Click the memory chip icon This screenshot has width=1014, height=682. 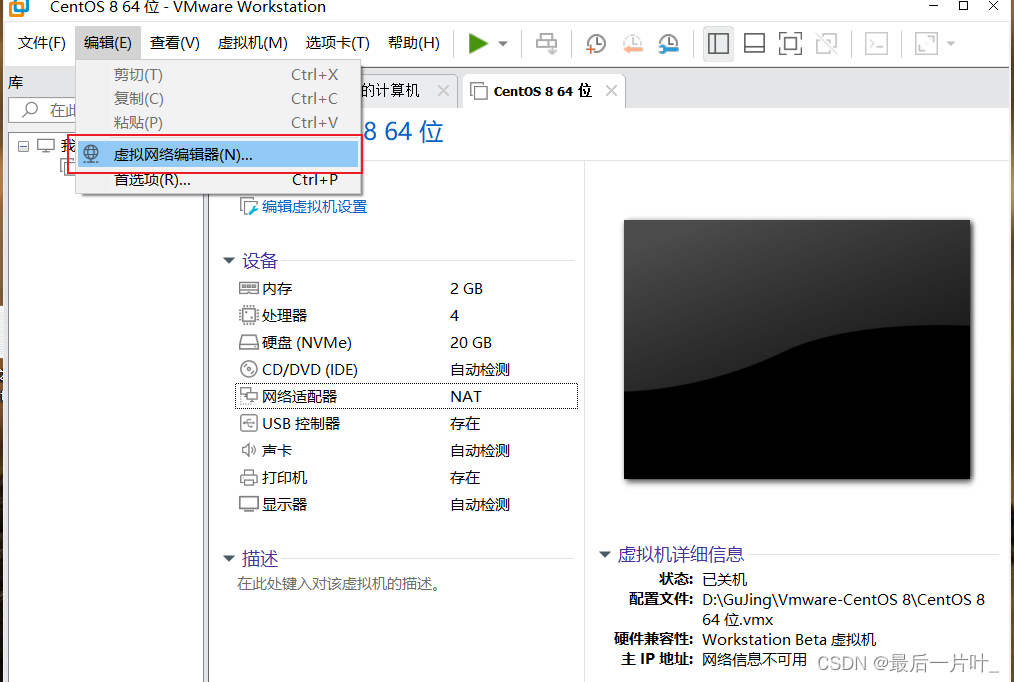pyautogui.click(x=248, y=288)
